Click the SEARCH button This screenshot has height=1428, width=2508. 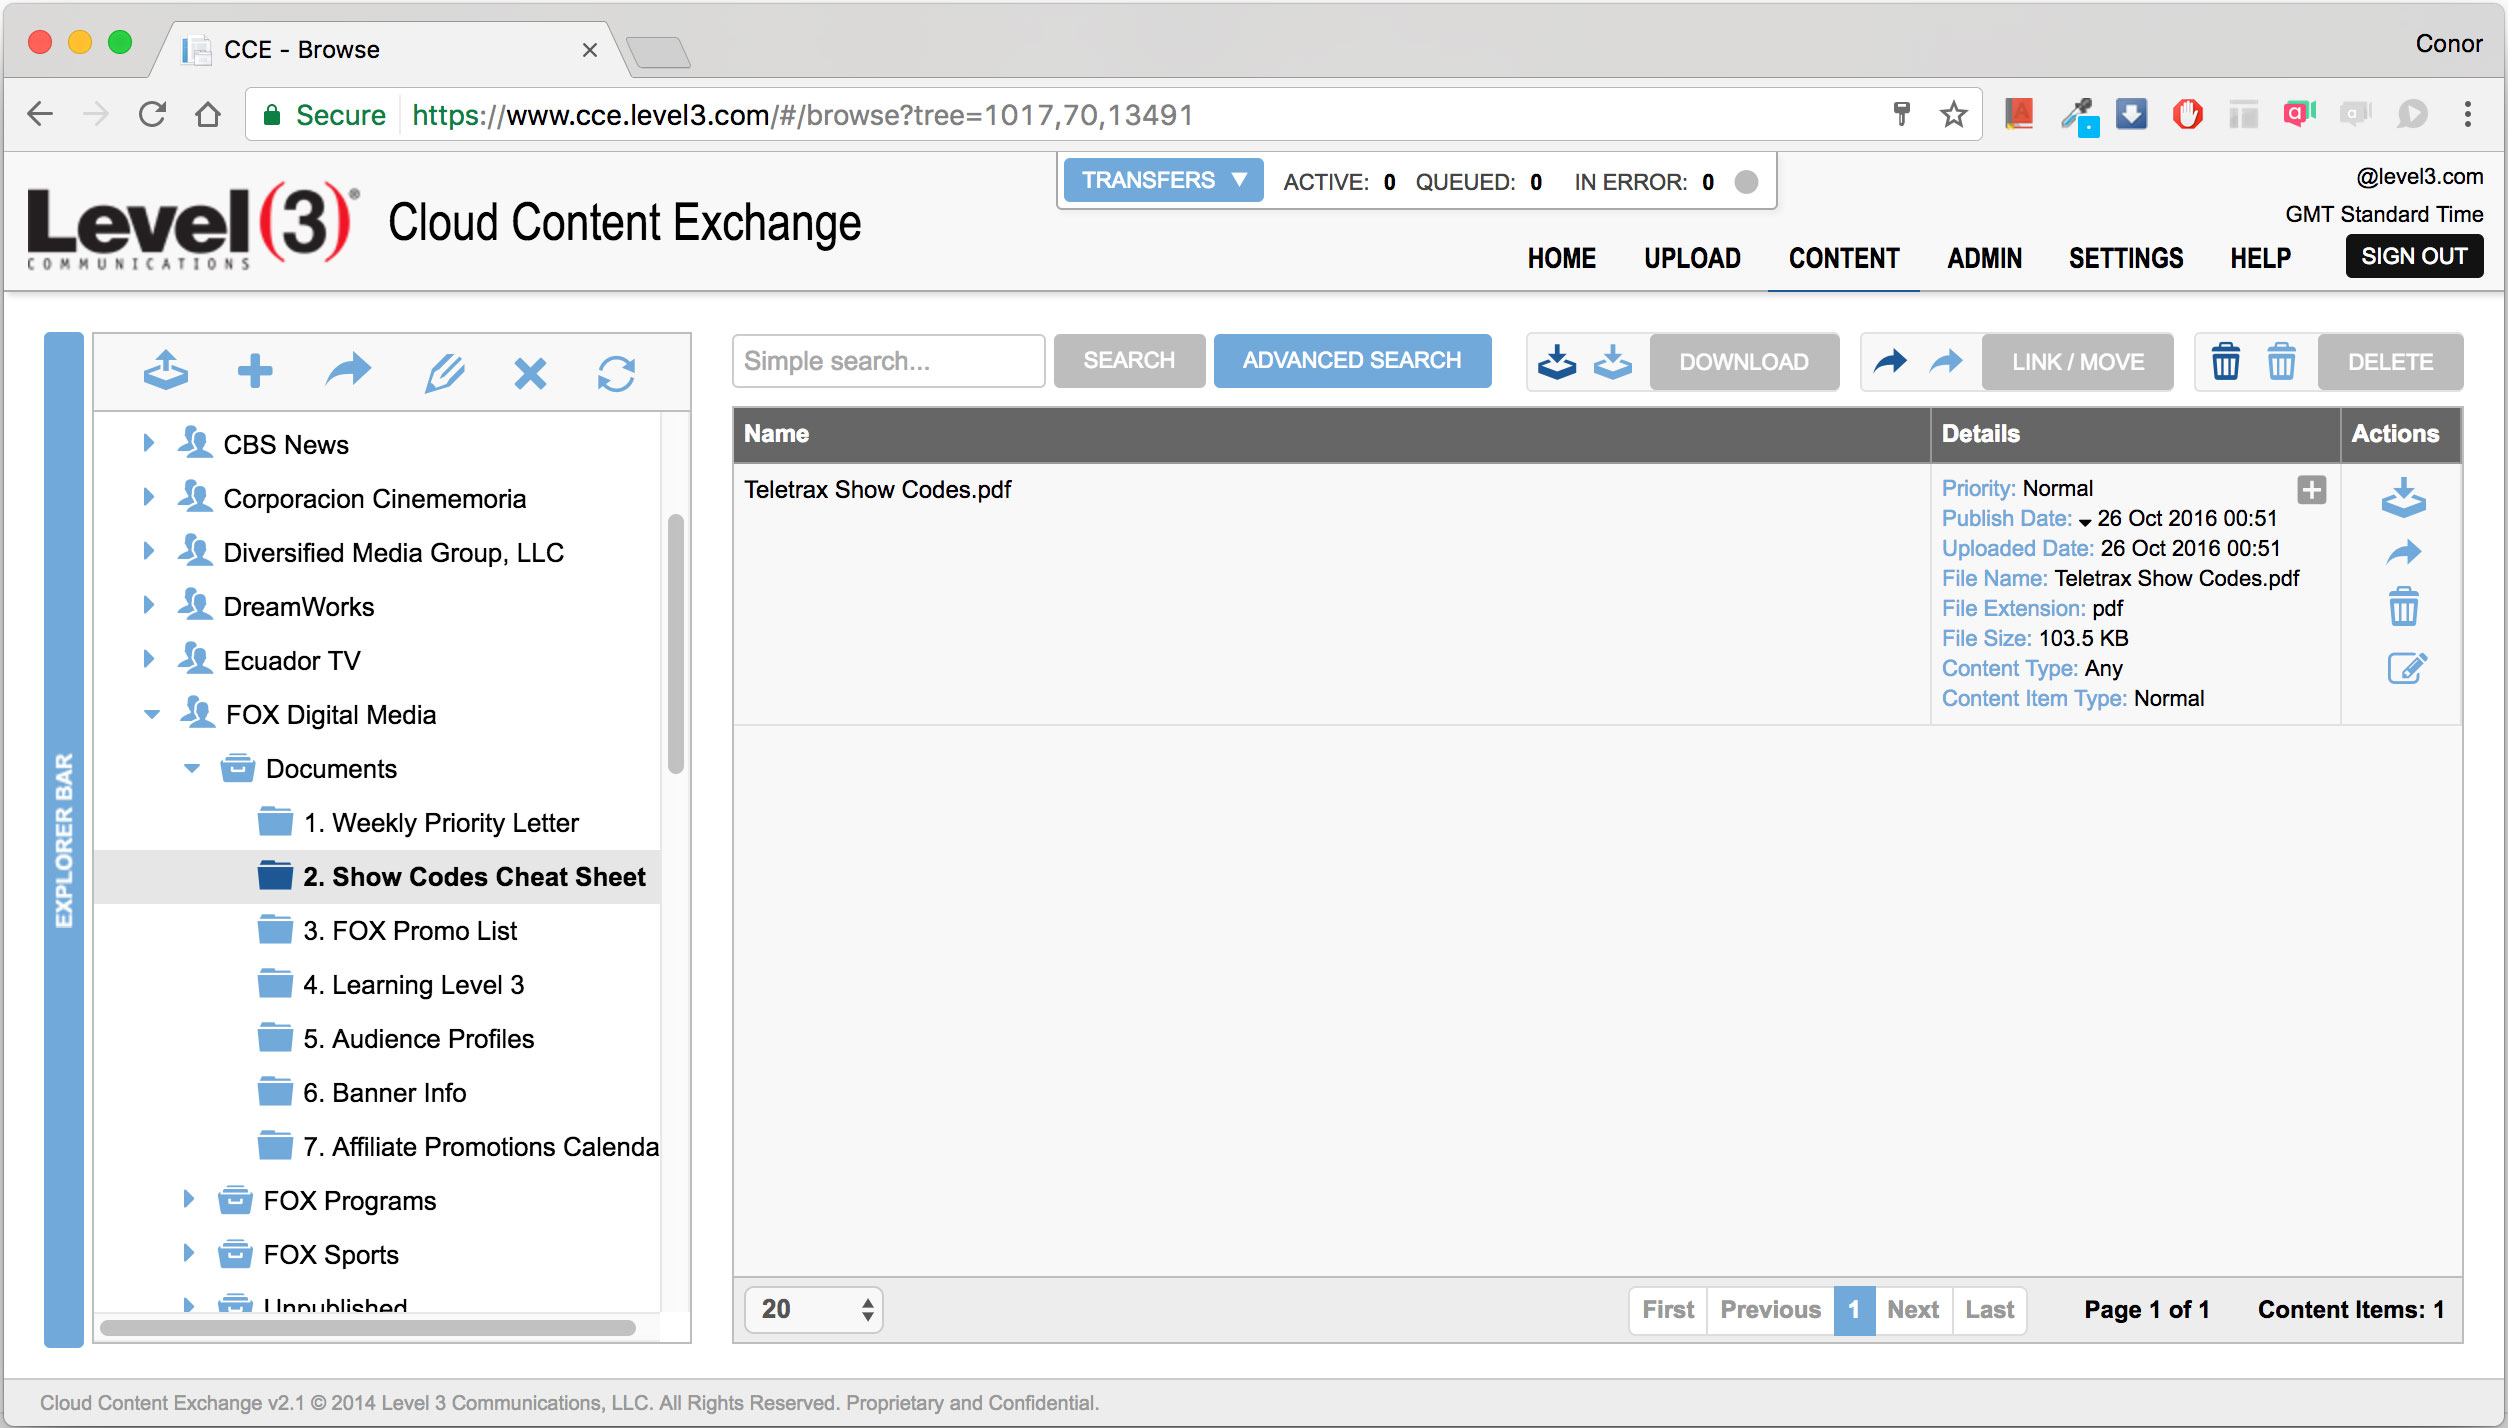[x=1129, y=360]
